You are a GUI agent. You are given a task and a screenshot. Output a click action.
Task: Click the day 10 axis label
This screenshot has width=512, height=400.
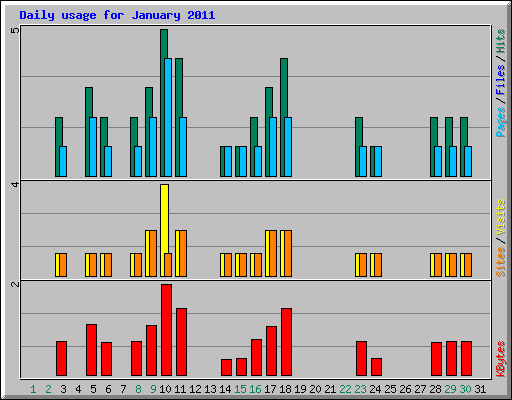(x=165, y=389)
